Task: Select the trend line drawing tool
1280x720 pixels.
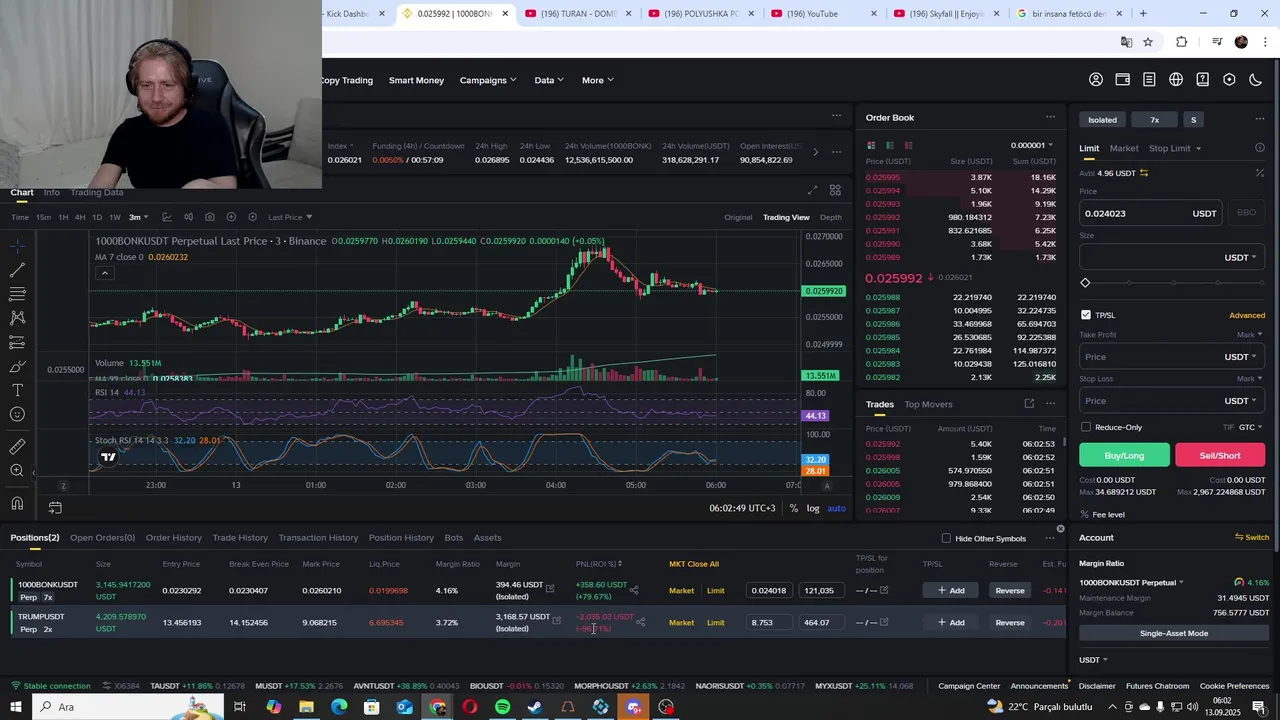Action: pos(17,270)
